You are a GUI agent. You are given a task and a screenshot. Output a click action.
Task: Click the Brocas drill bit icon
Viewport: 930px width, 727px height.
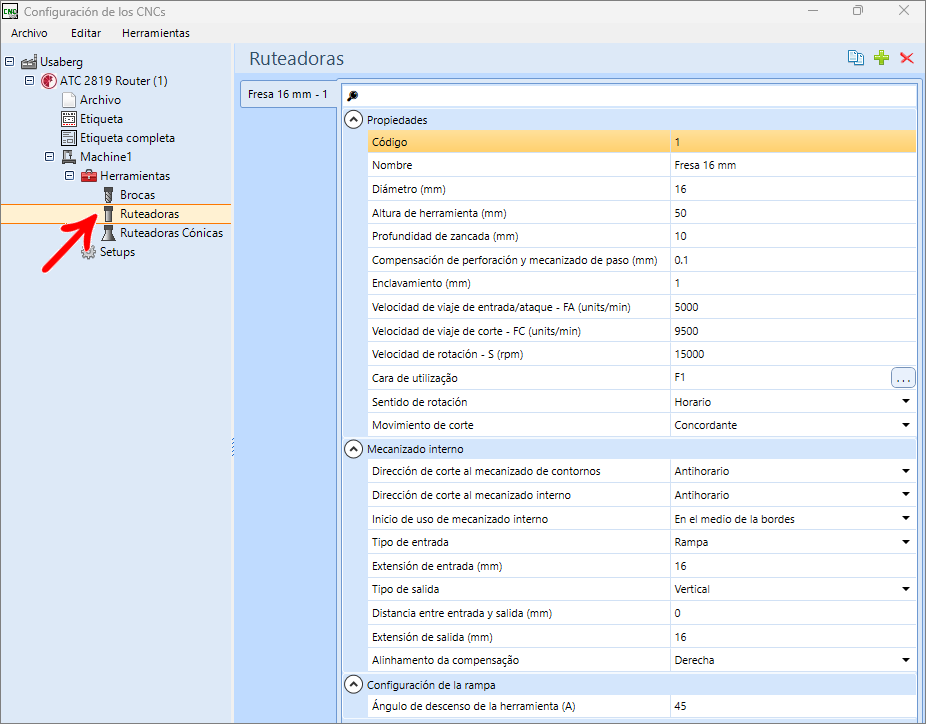[x=109, y=195]
